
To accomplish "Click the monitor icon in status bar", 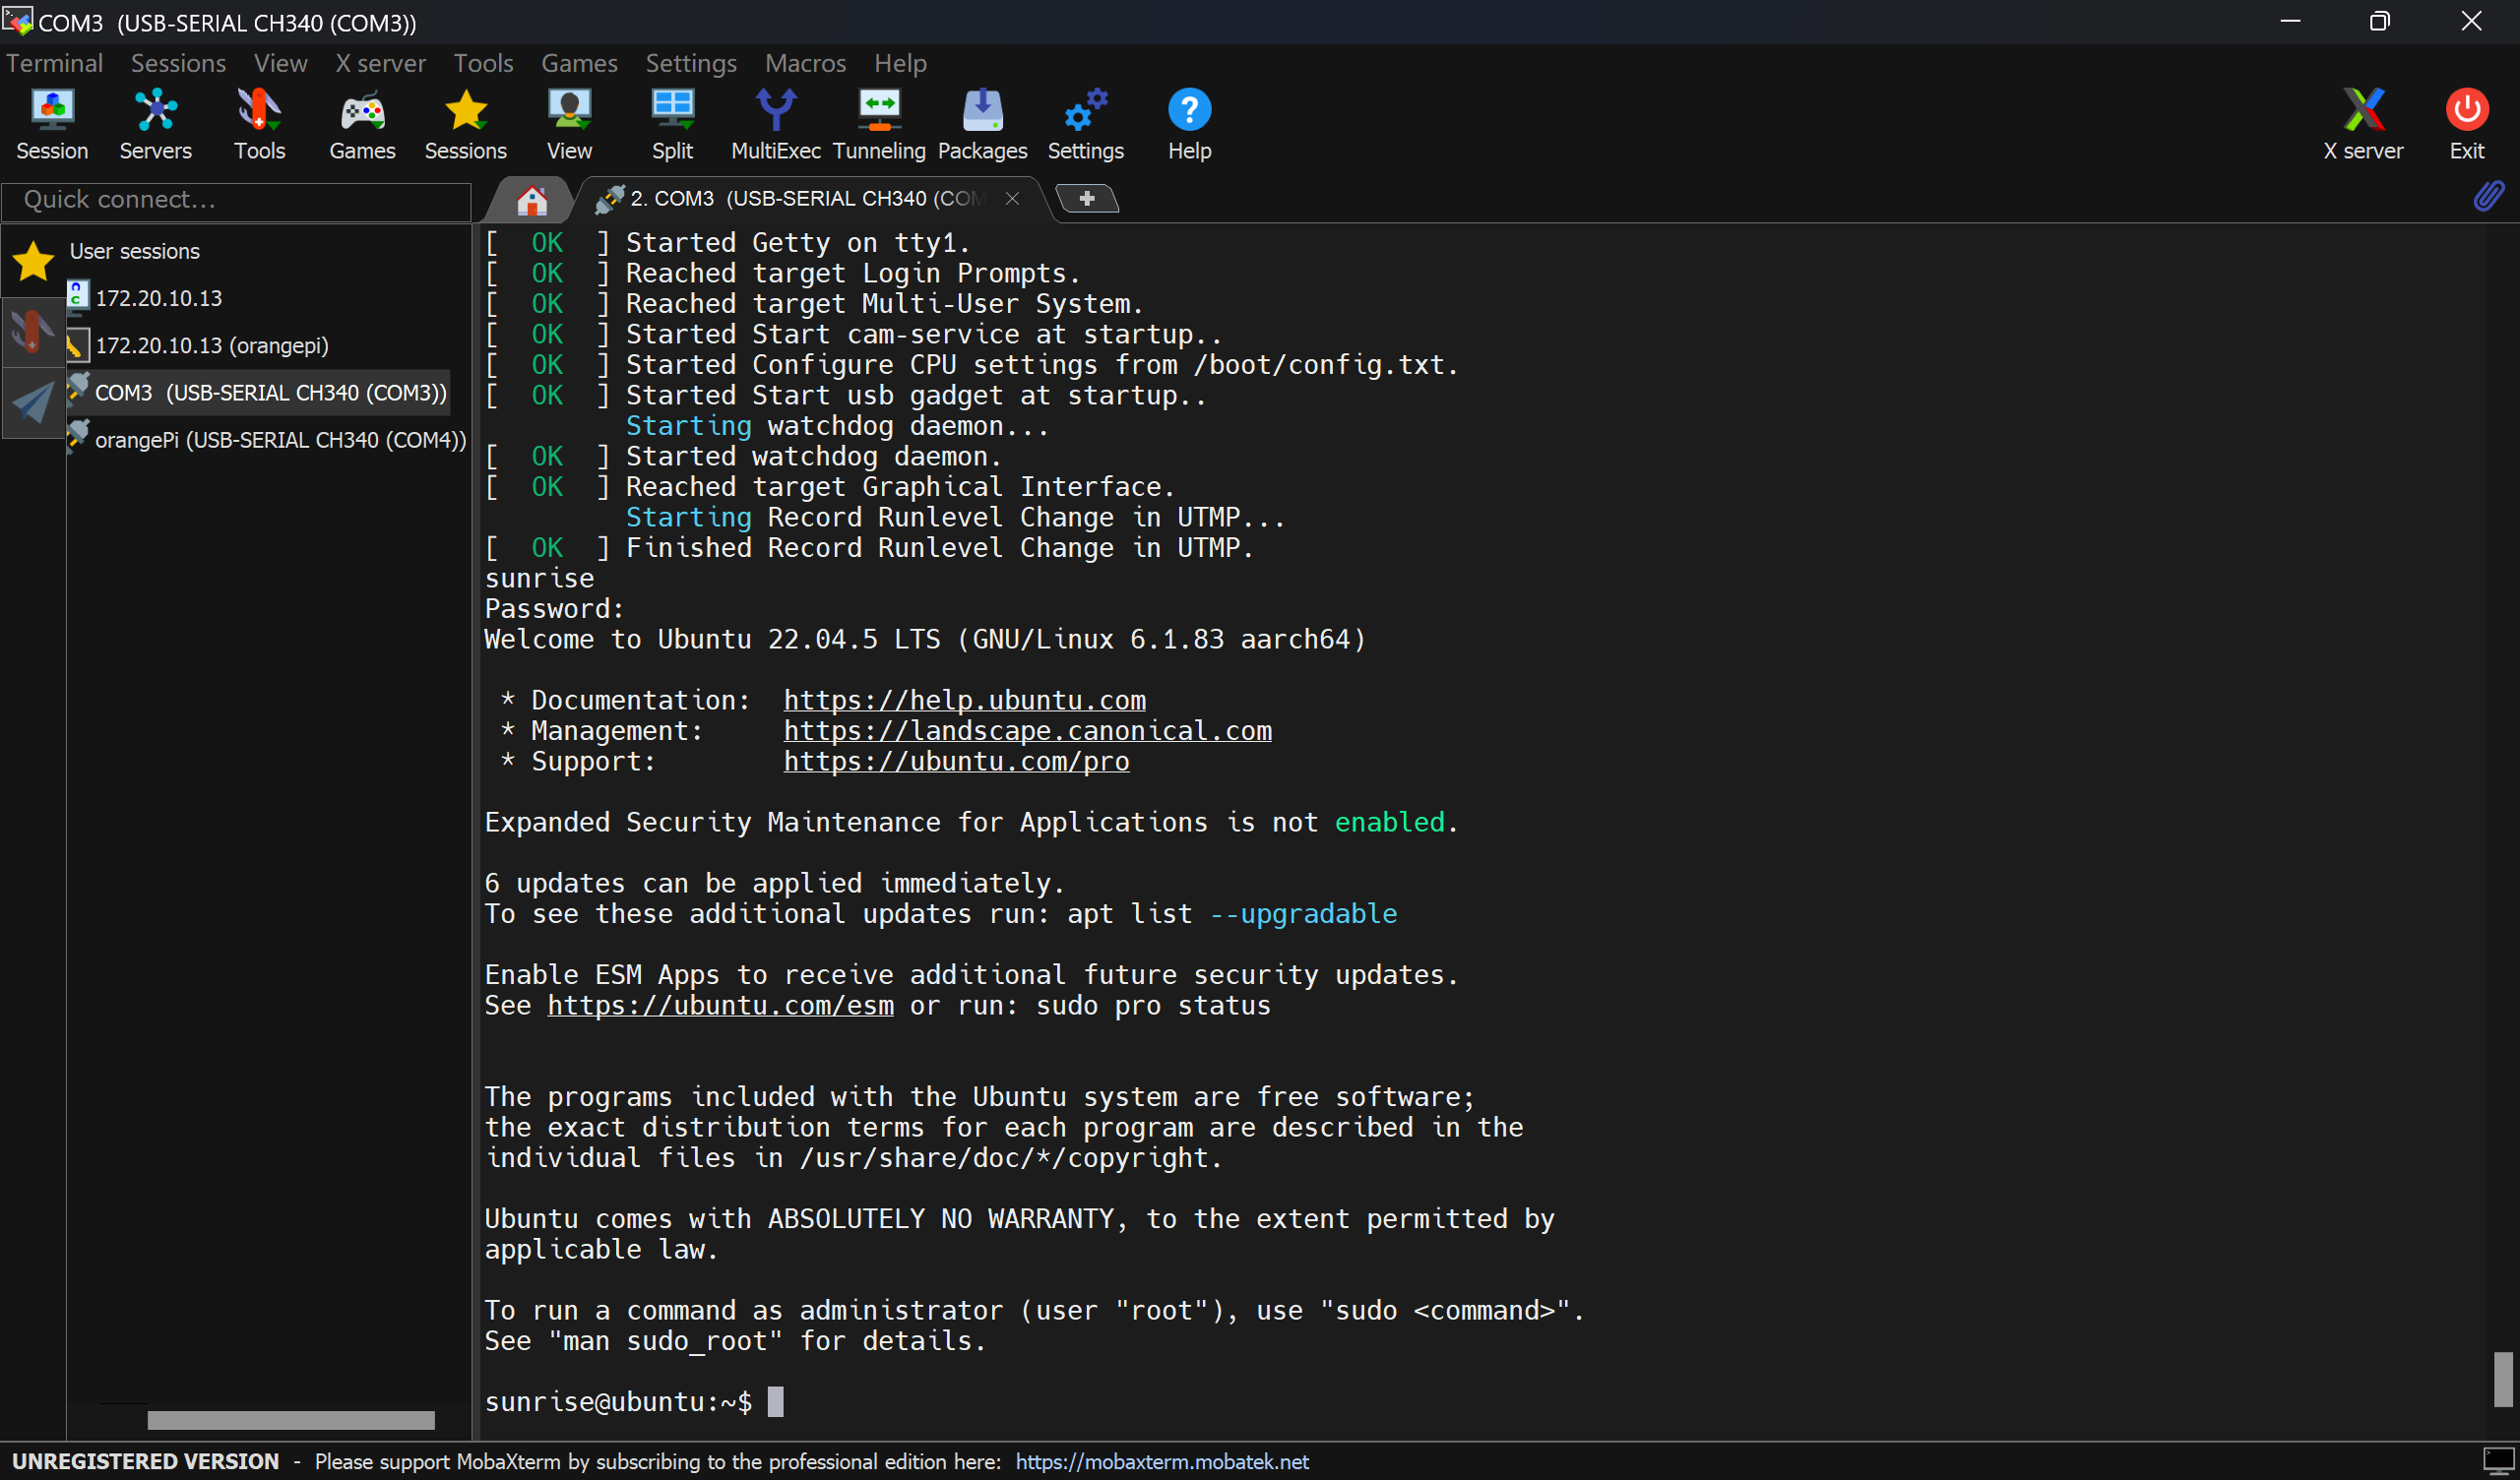I will (2499, 1461).
